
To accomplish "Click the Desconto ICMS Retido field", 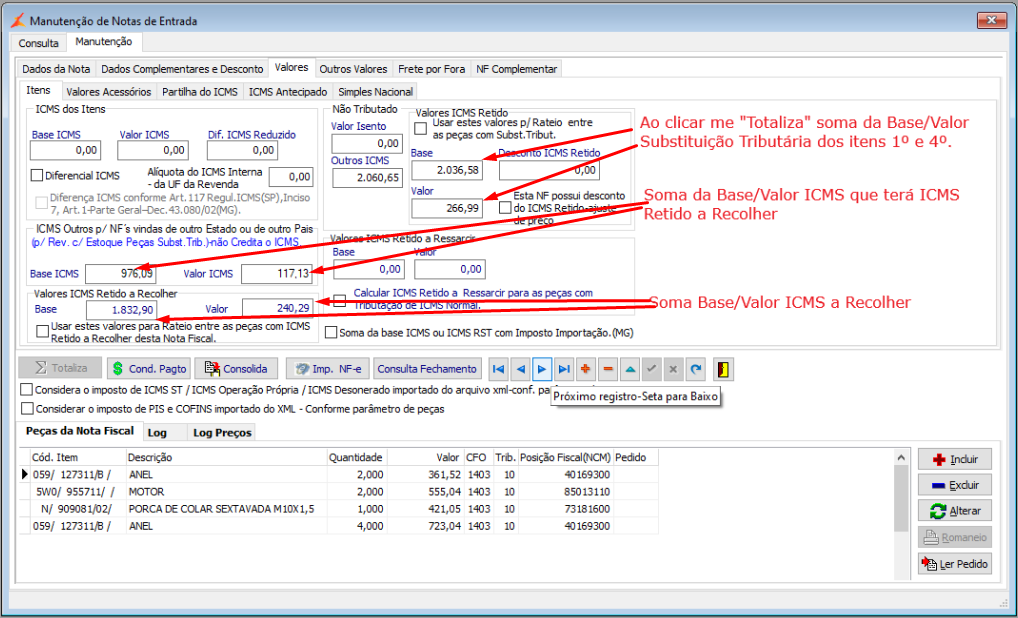I will point(549,170).
